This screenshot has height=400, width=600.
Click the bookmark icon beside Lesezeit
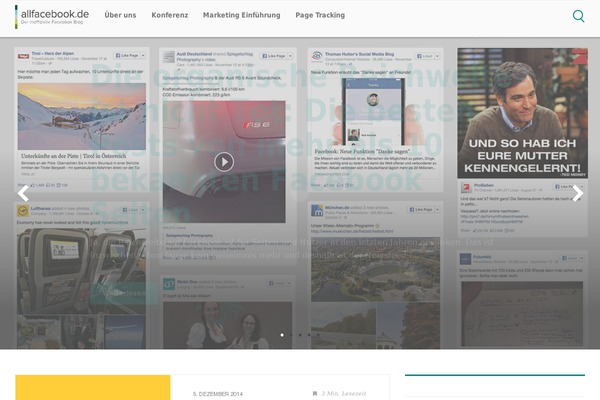(315, 393)
